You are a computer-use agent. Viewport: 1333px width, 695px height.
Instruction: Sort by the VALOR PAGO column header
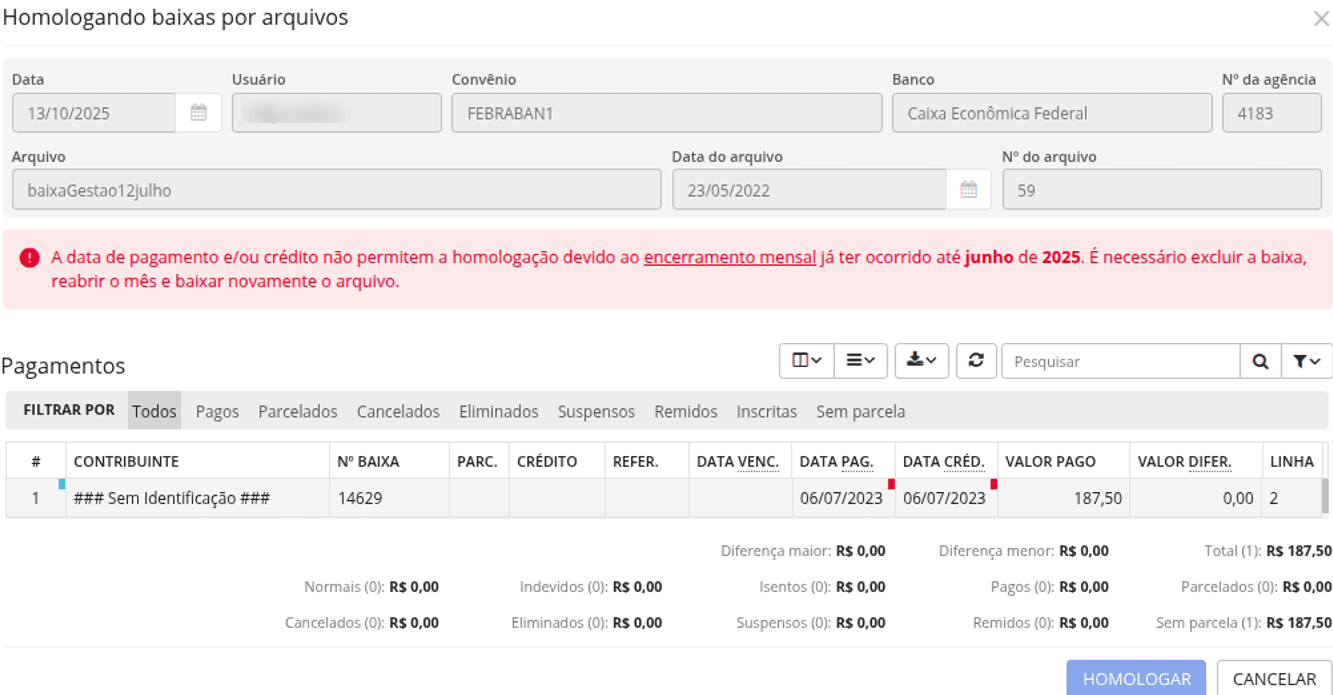1050,461
